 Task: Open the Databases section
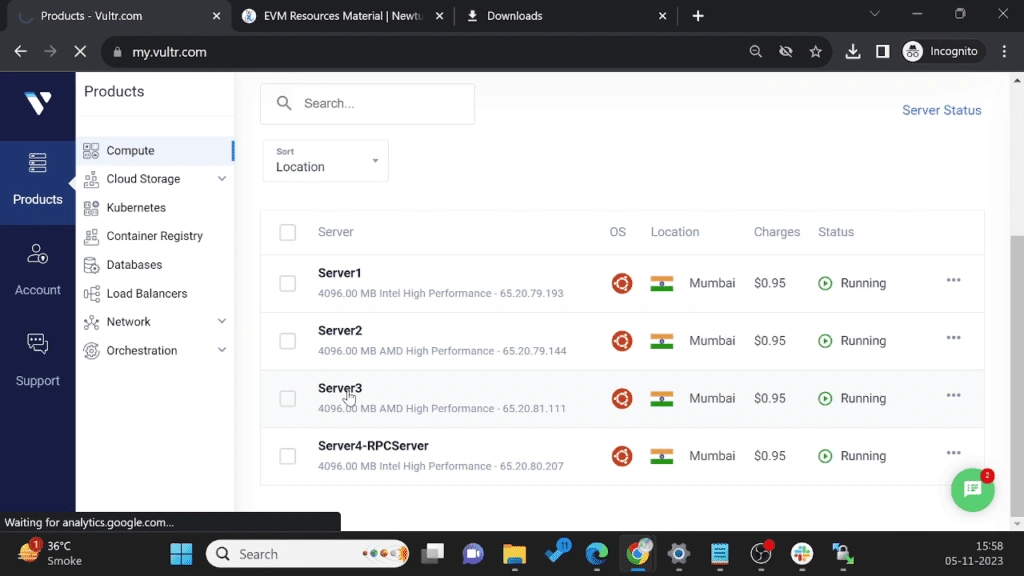point(136,264)
